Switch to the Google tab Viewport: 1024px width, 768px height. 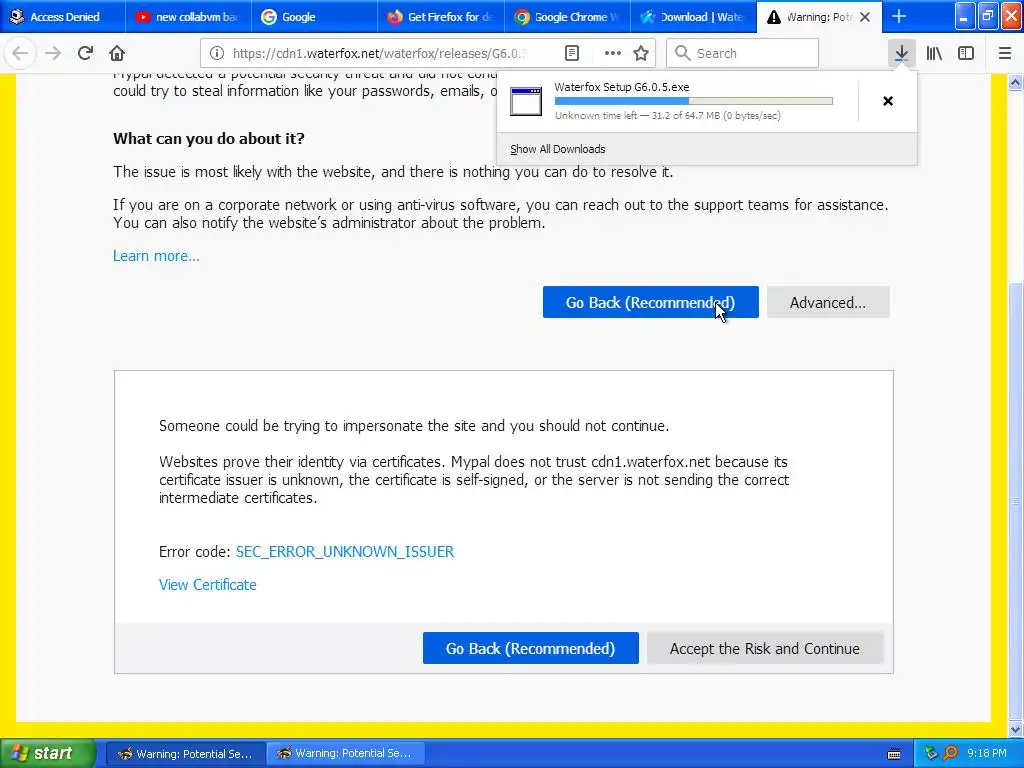[314, 17]
